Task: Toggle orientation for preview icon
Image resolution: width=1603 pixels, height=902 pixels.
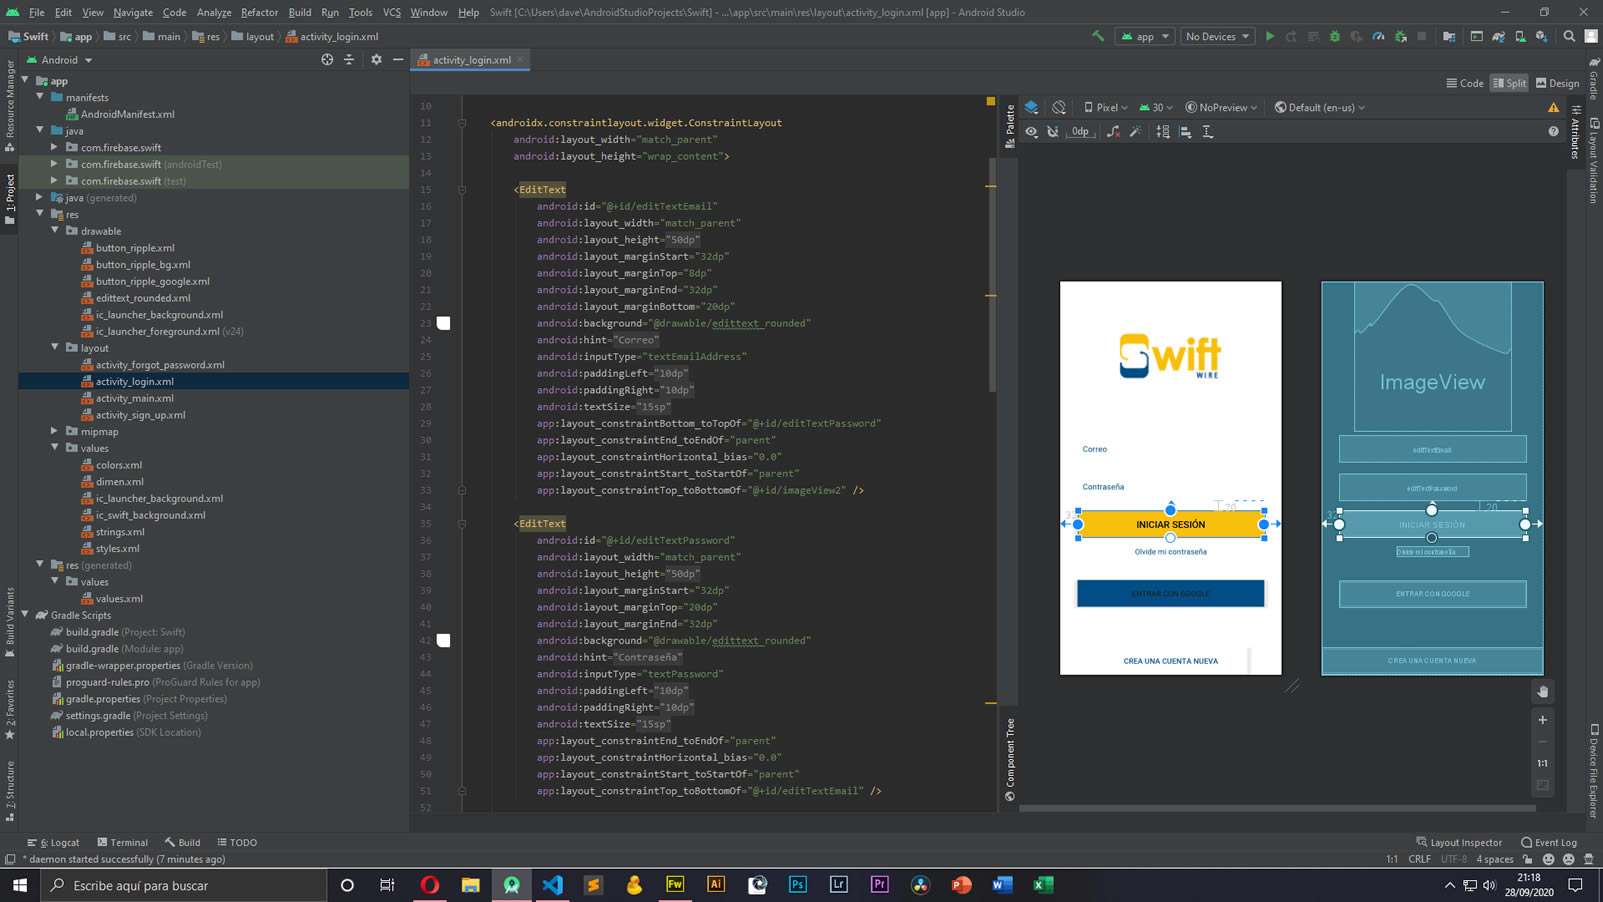Action: point(1059,108)
